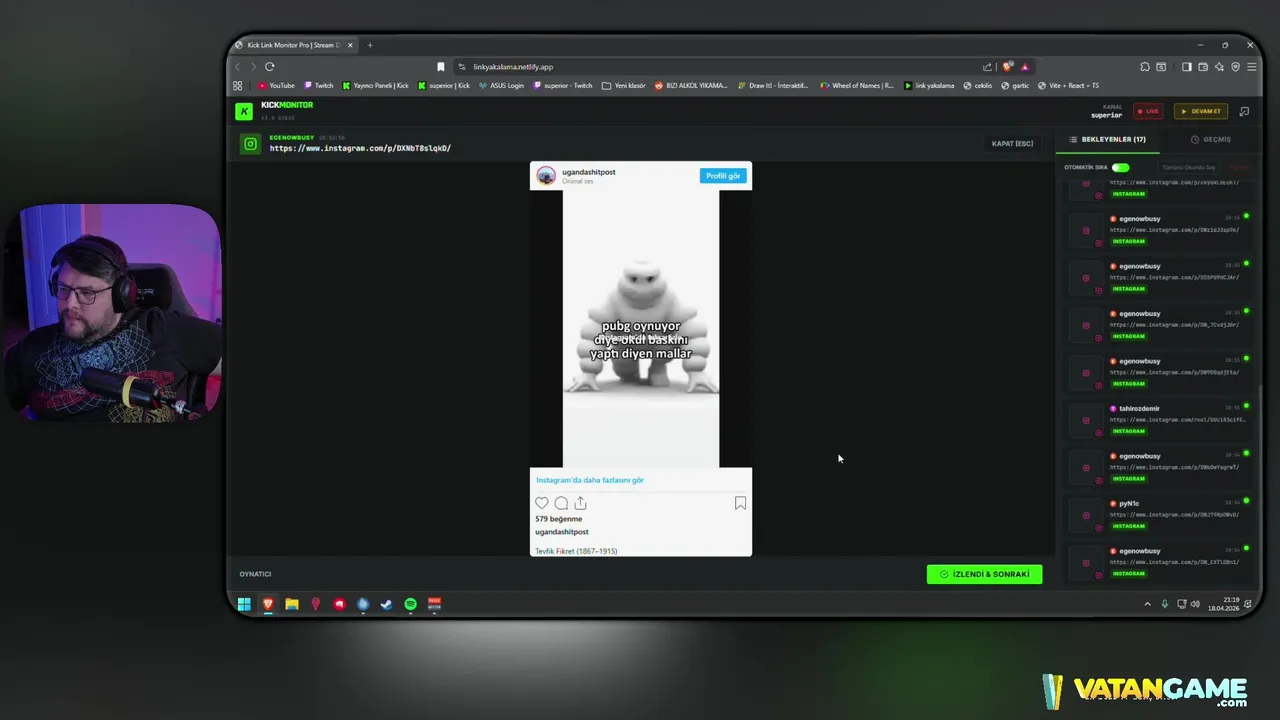Select the pyN1c queue entry
Image resolution: width=1280 pixels, height=720 pixels.
pos(1158,515)
